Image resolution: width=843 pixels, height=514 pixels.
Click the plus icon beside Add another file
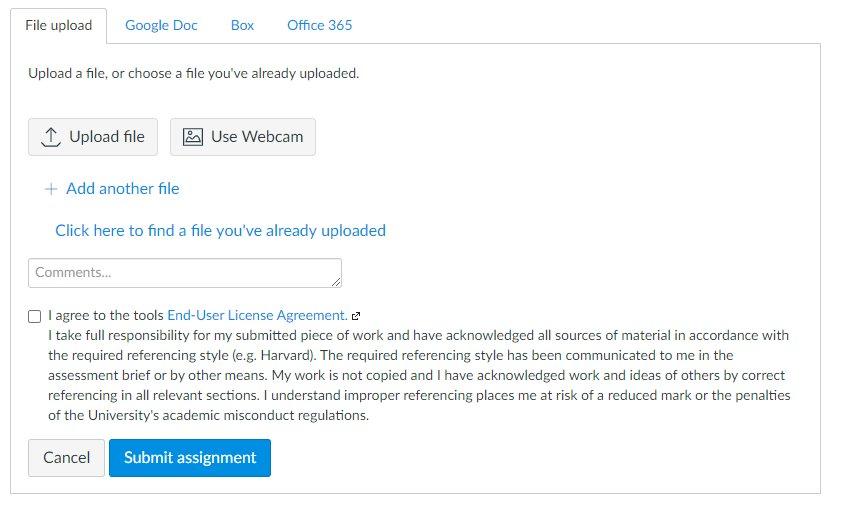(x=51, y=189)
